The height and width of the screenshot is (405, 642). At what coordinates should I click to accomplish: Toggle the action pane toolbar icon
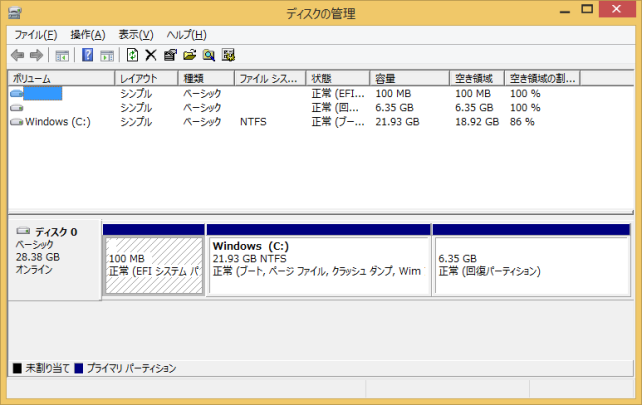coord(107,55)
